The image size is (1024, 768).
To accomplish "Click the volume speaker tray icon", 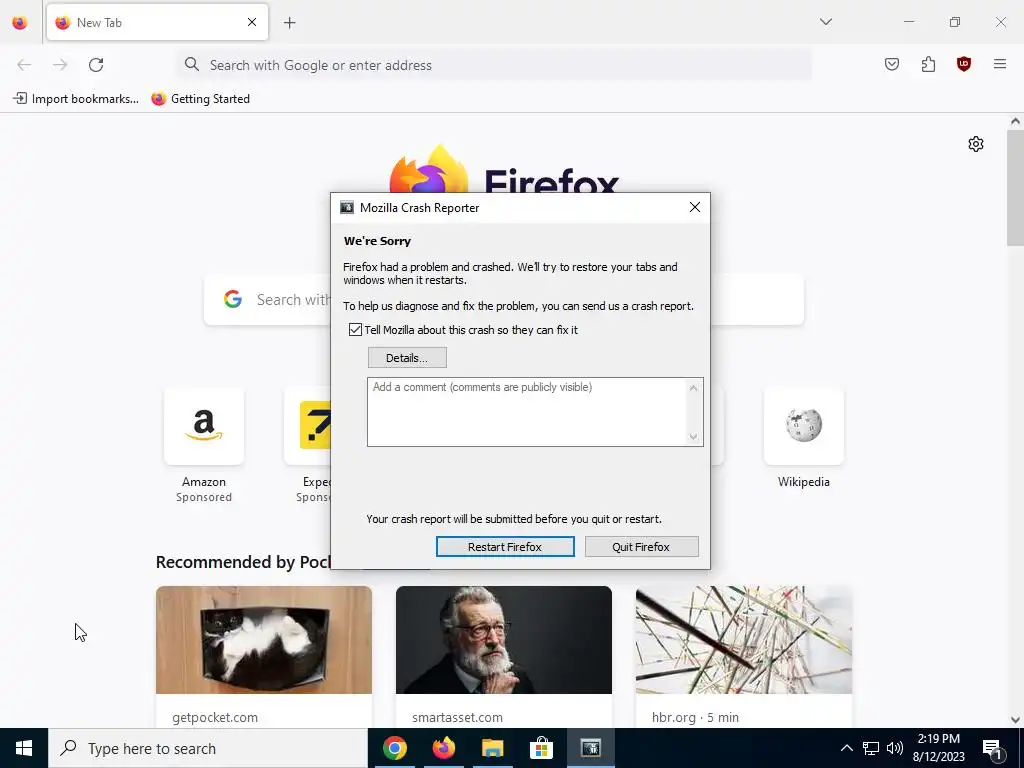I will click(x=895, y=748).
